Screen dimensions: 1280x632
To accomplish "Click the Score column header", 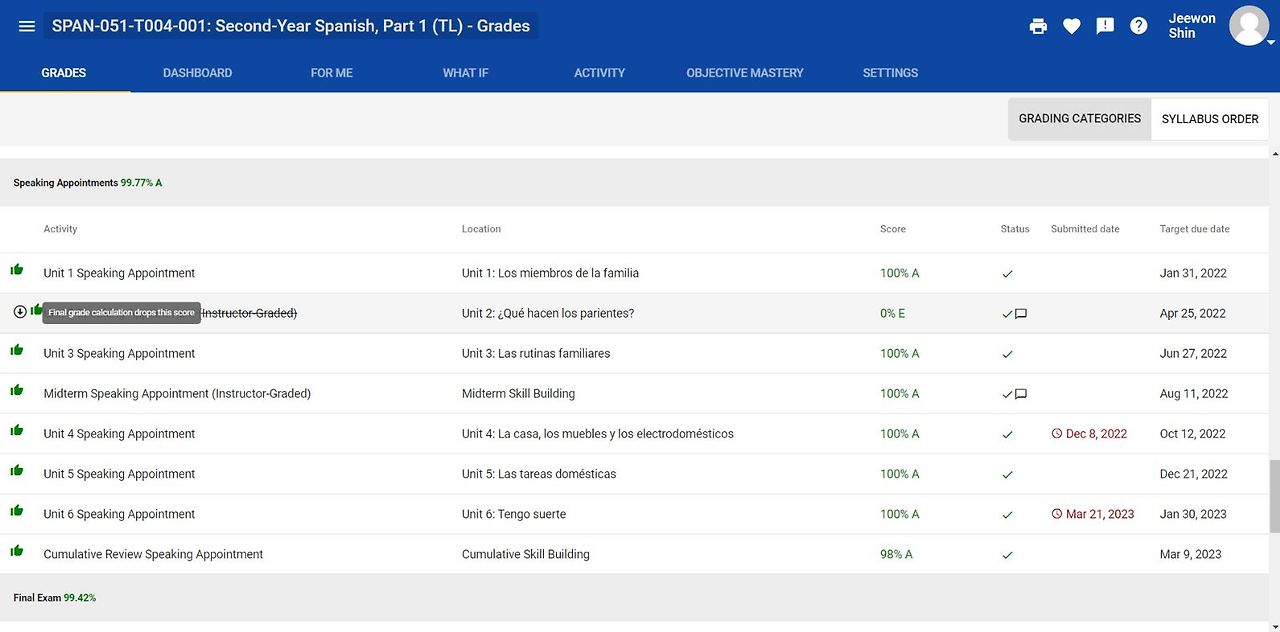I will (x=893, y=229).
